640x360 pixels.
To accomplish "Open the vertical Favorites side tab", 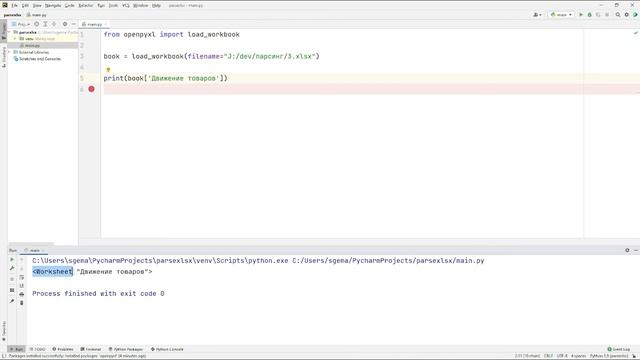I will 4,331.
